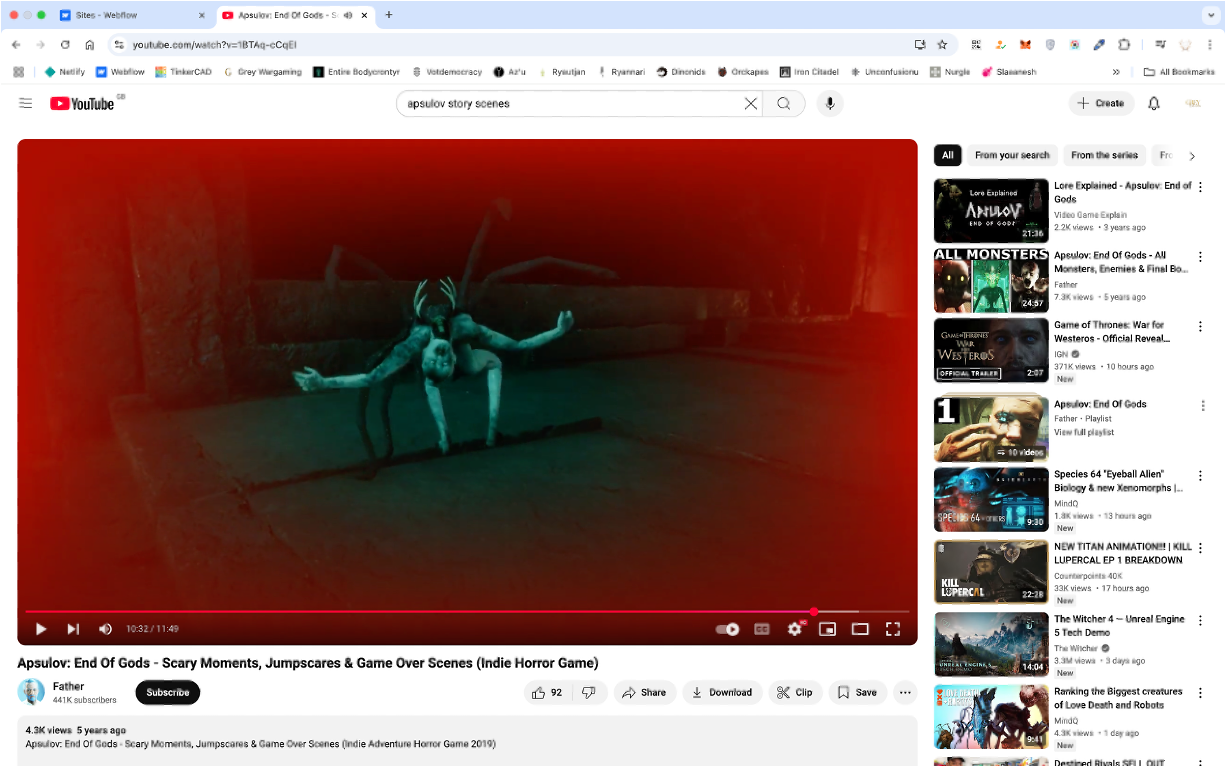Open options for Lore Explained video
This screenshot has width=1226, height=766.
click(x=1200, y=187)
